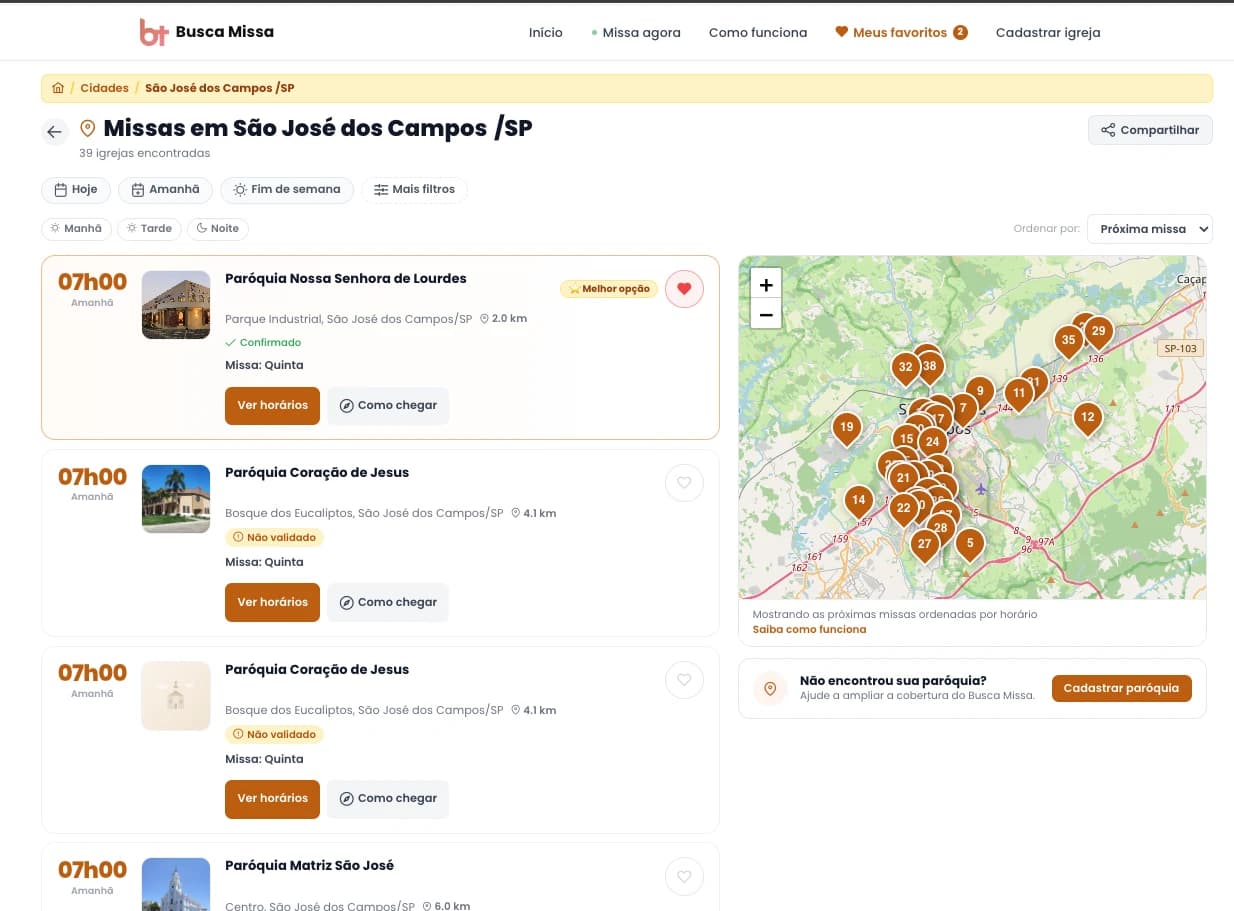Select map pin number 15

coord(905,438)
